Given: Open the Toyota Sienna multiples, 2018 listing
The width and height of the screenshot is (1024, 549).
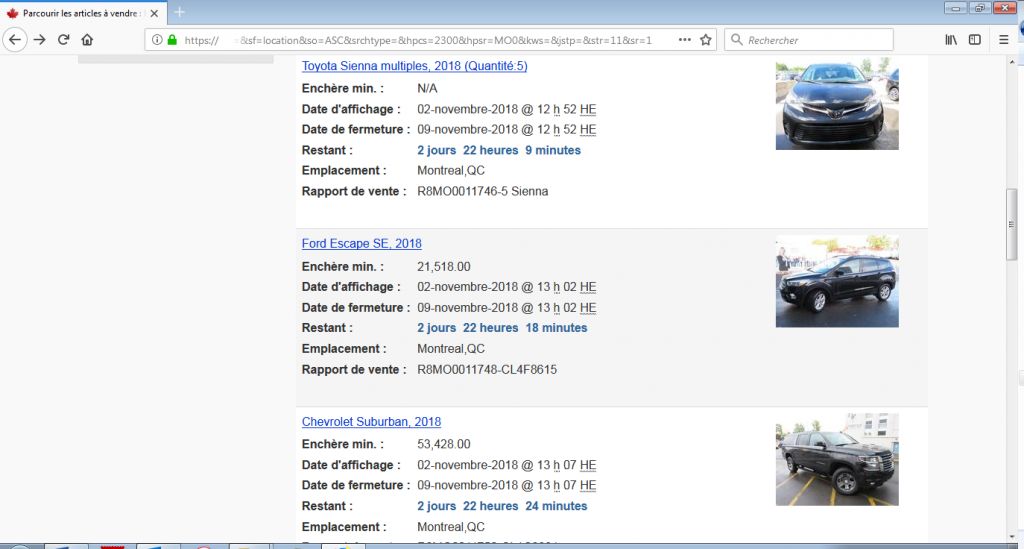Looking at the screenshot, I should (414, 66).
